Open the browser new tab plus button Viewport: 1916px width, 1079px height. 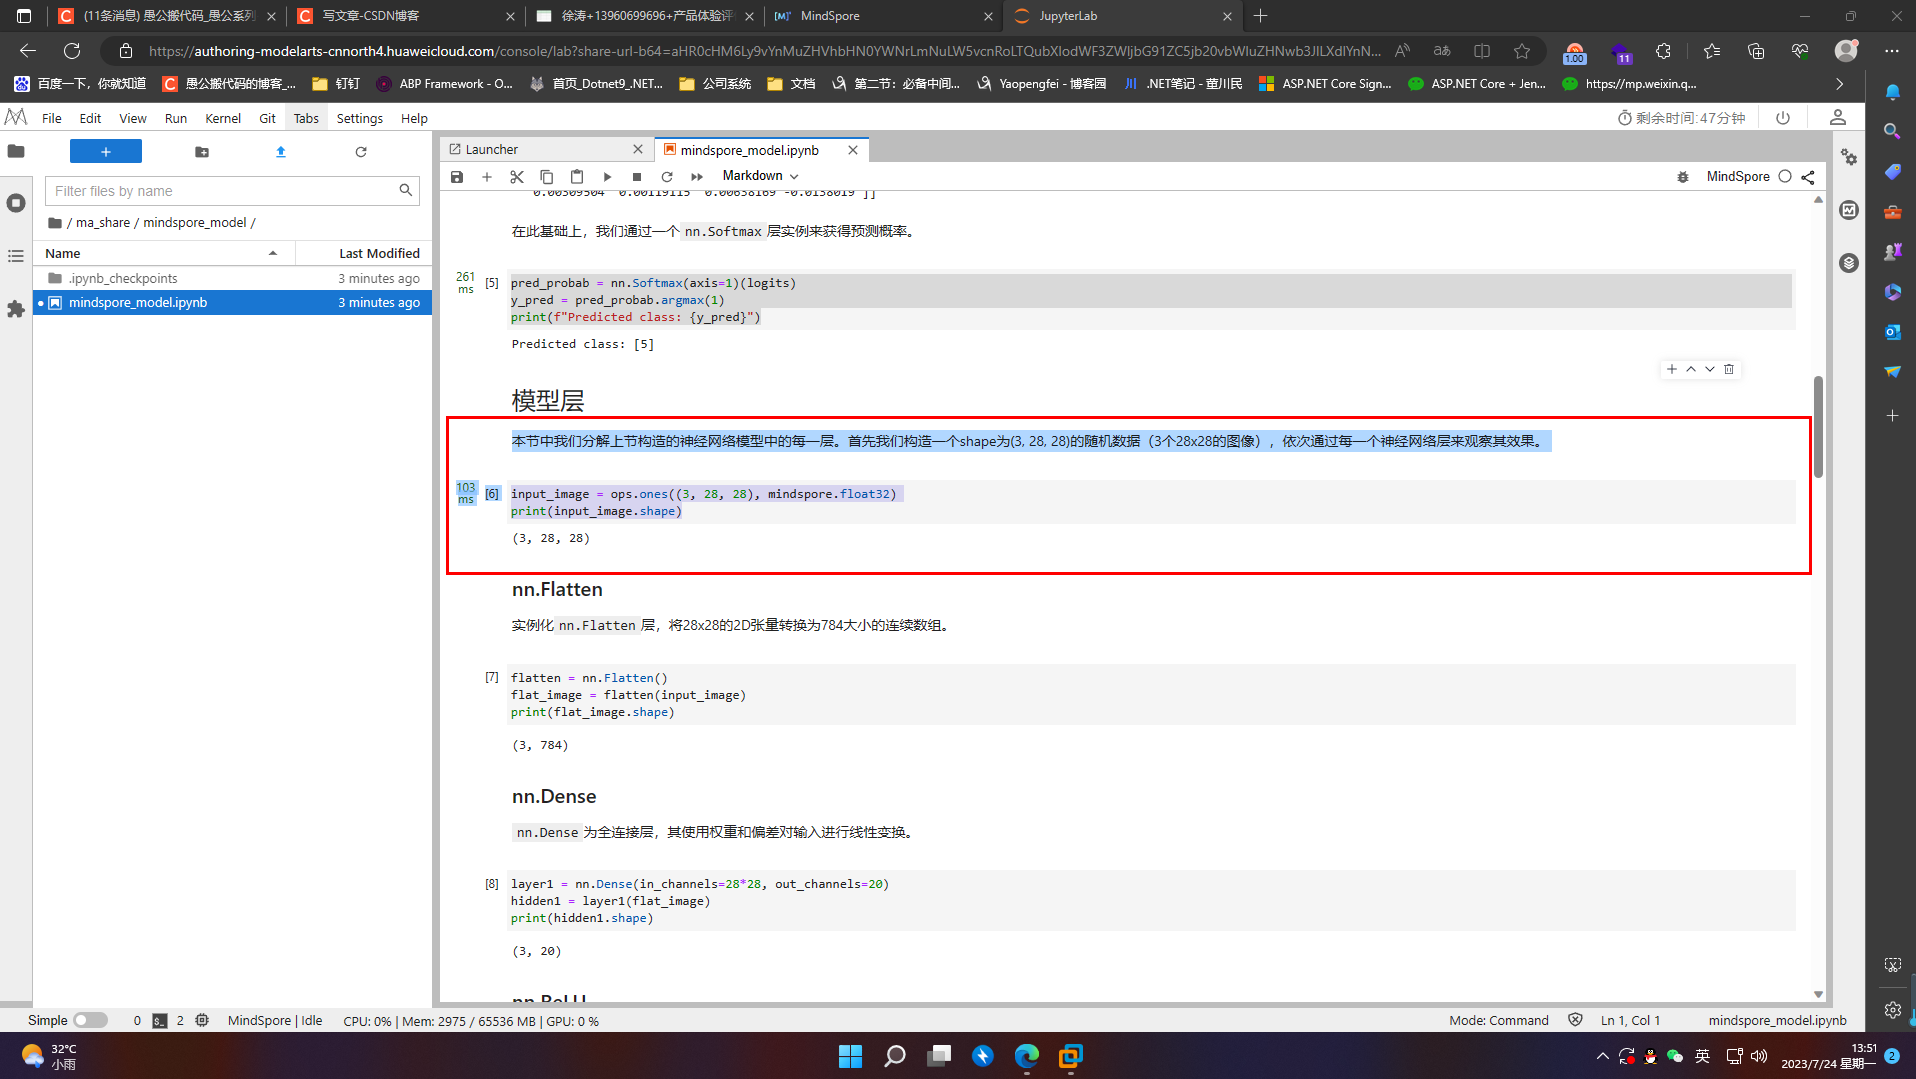pyautogui.click(x=1260, y=16)
